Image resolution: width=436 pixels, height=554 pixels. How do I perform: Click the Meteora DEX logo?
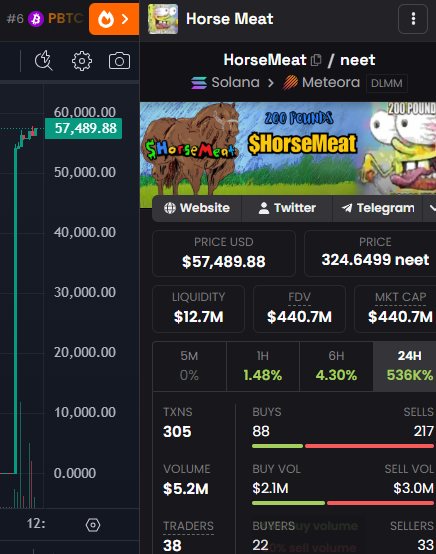[x=290, y=83]
